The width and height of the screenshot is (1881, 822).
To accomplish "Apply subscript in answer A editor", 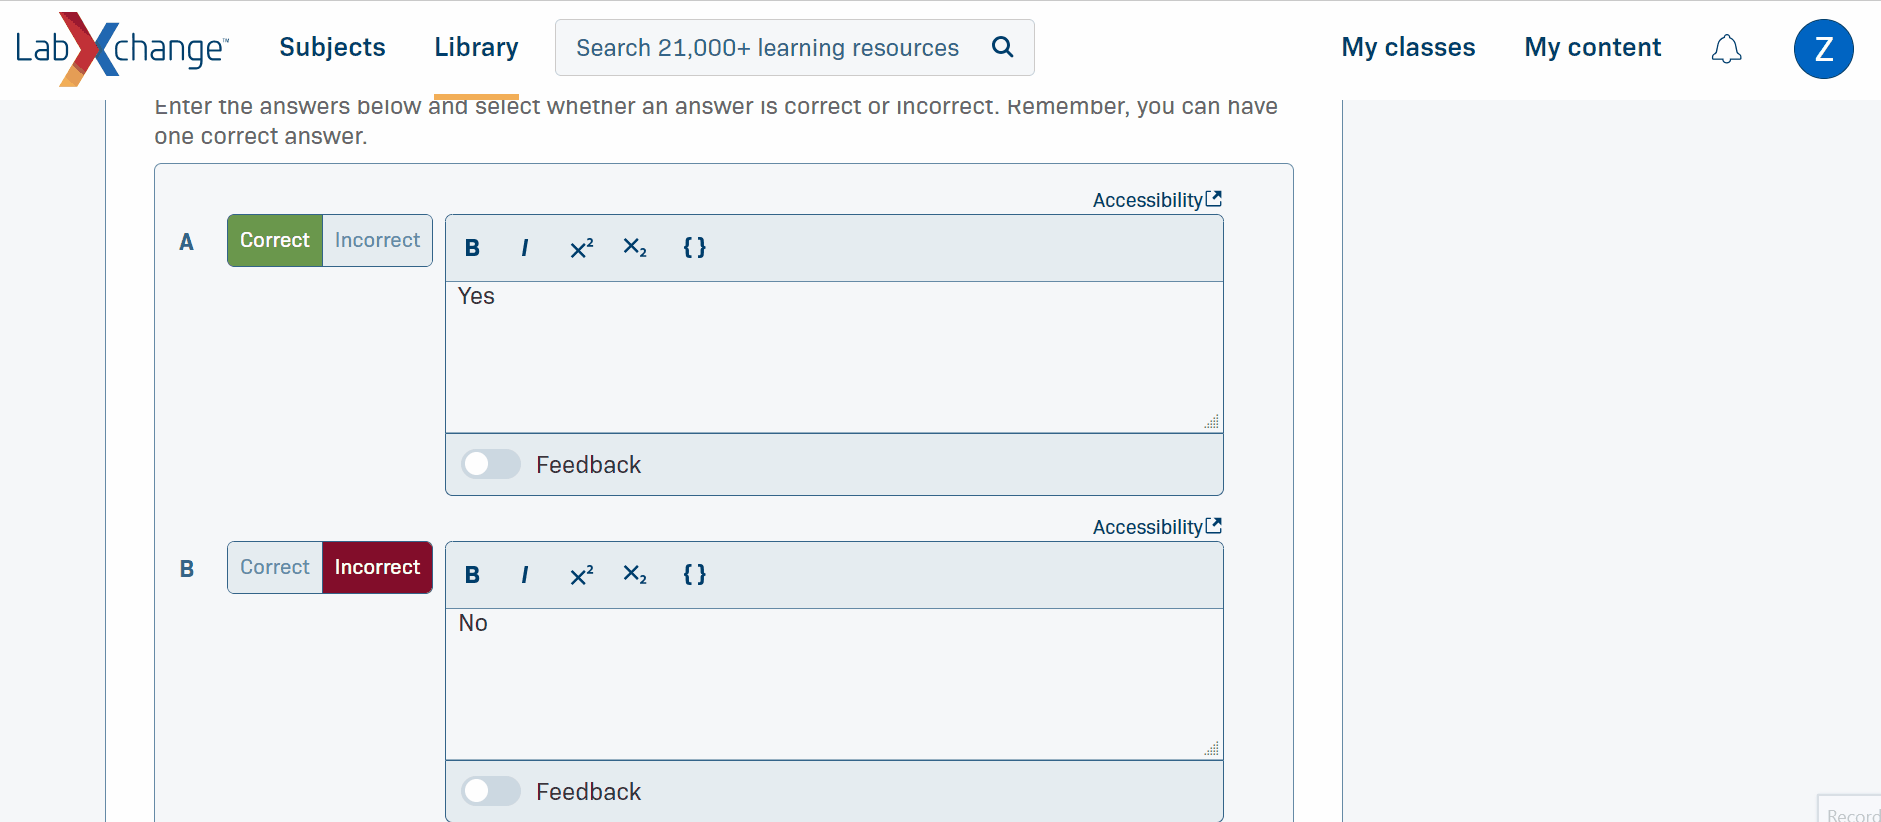I will point(635,248).
